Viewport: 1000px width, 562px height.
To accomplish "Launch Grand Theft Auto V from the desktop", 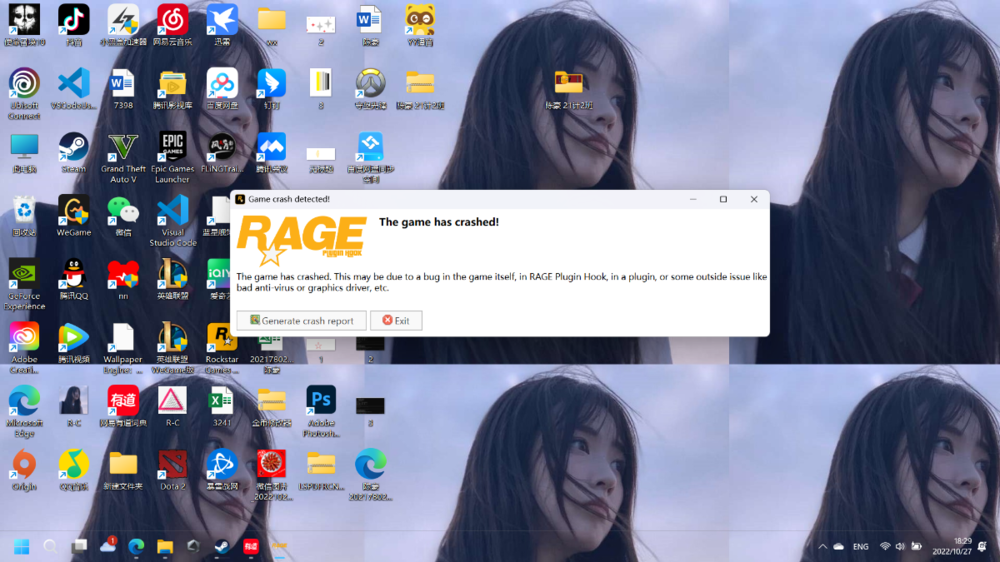I will point(123,158).
